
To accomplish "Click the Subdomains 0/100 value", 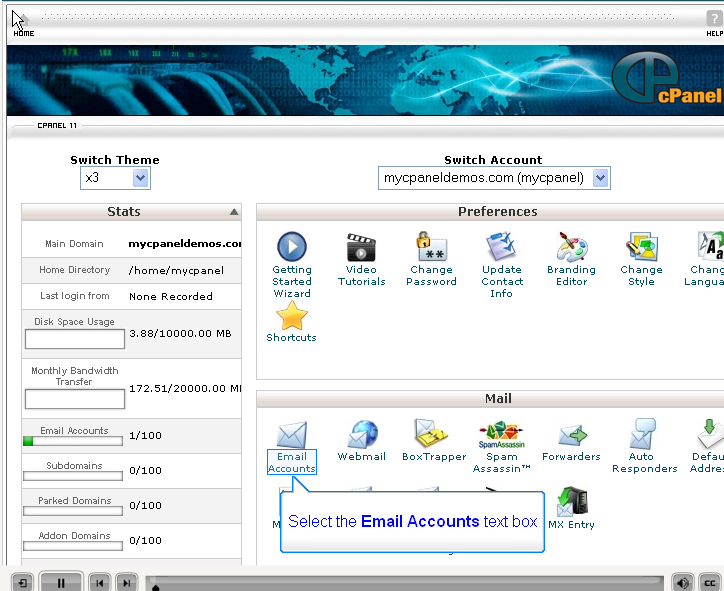I will [145, 470].
